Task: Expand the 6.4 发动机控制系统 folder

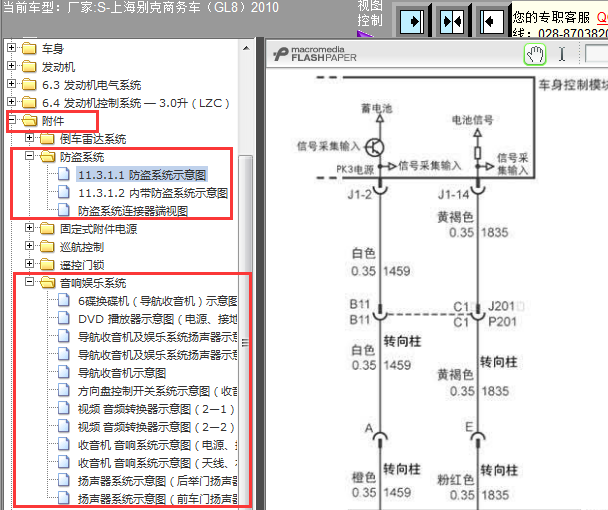Action: point(11,102)
